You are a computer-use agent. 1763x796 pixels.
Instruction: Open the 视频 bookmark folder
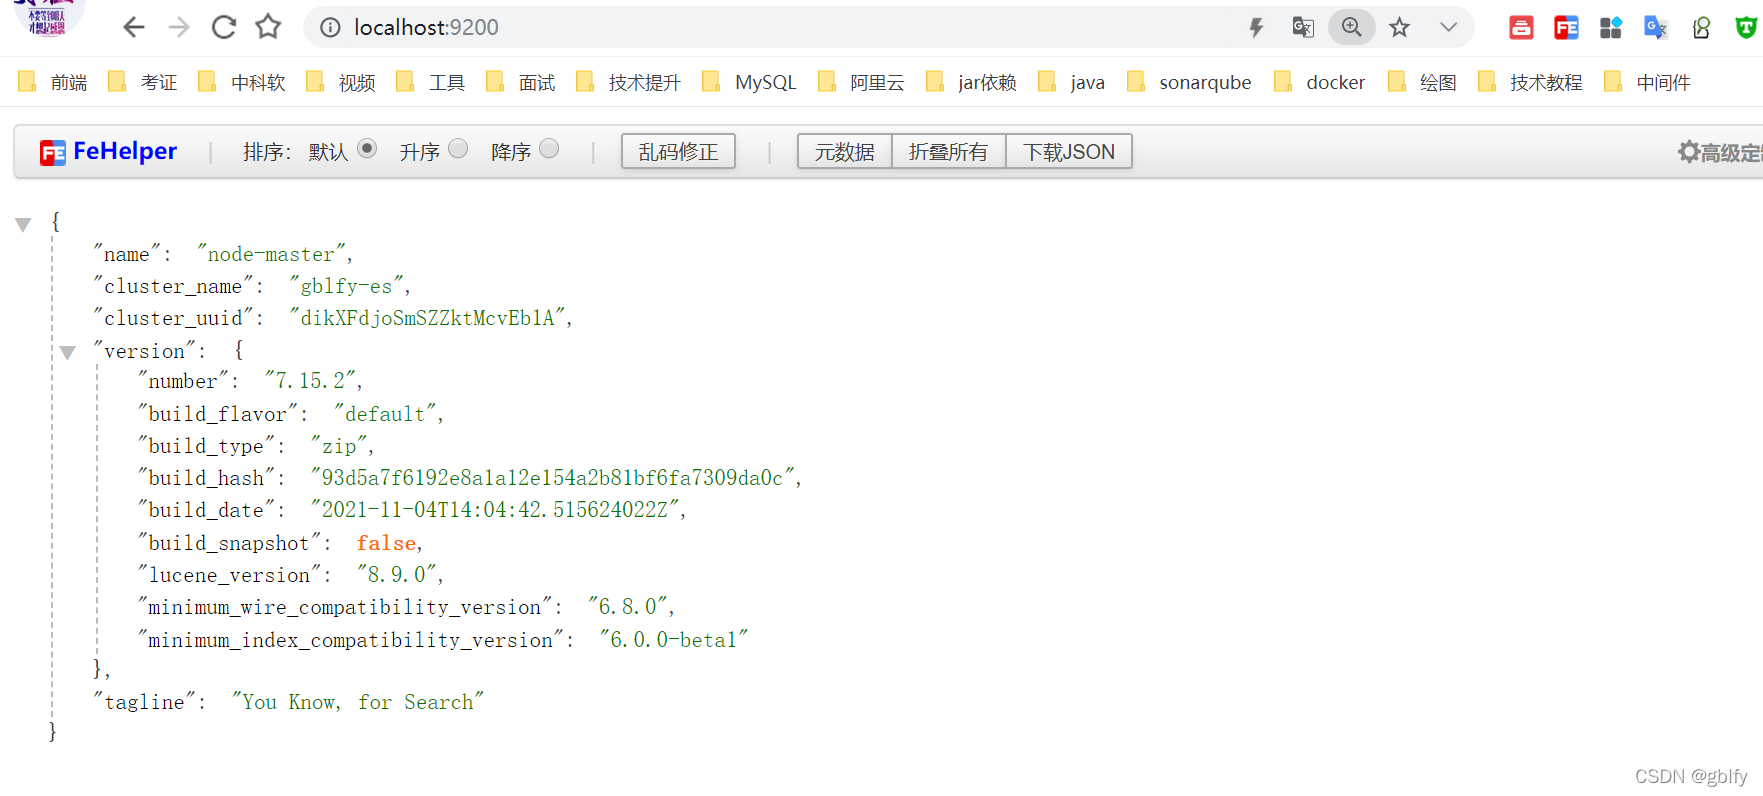click(x=341, y=82)
